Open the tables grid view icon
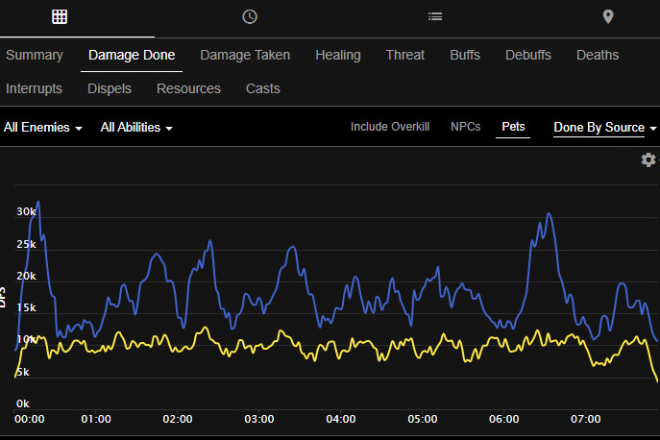The image size is (660, 440). [59, 17]
